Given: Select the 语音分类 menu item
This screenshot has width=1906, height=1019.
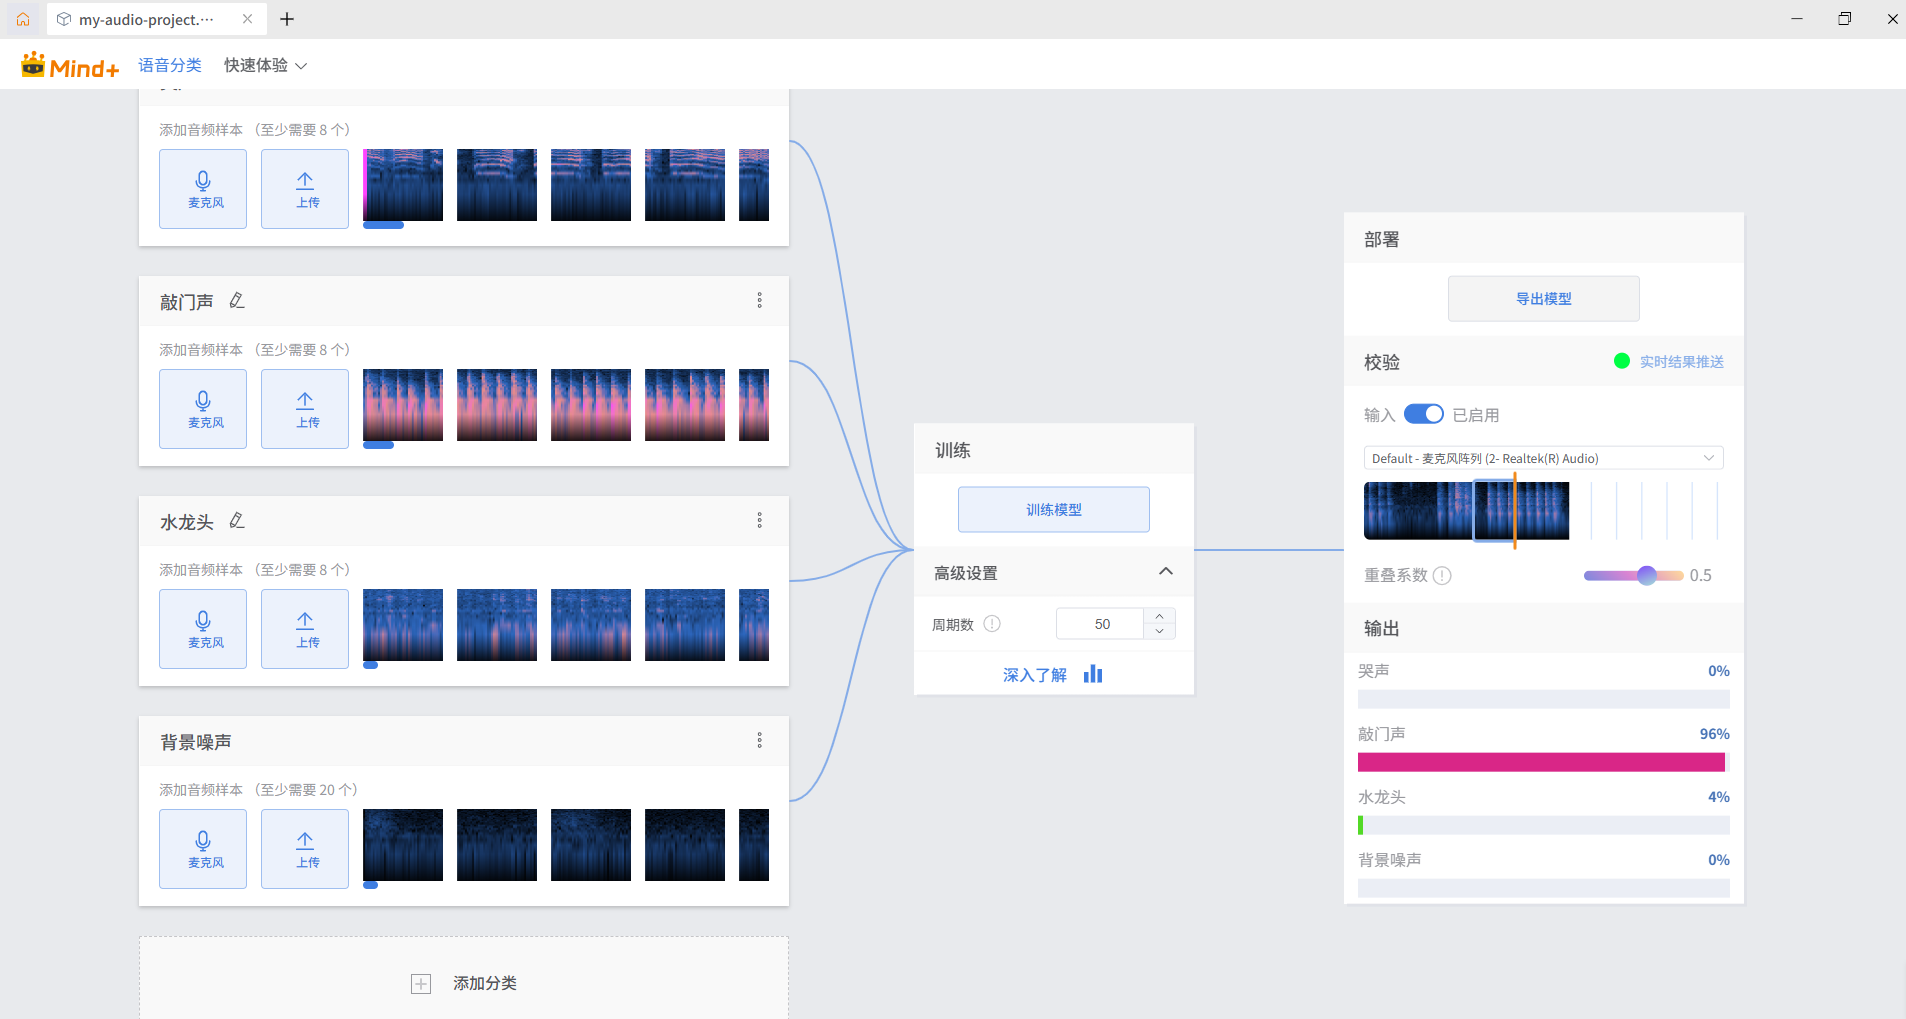Looking at the screenshot, I should click(170, 65).
